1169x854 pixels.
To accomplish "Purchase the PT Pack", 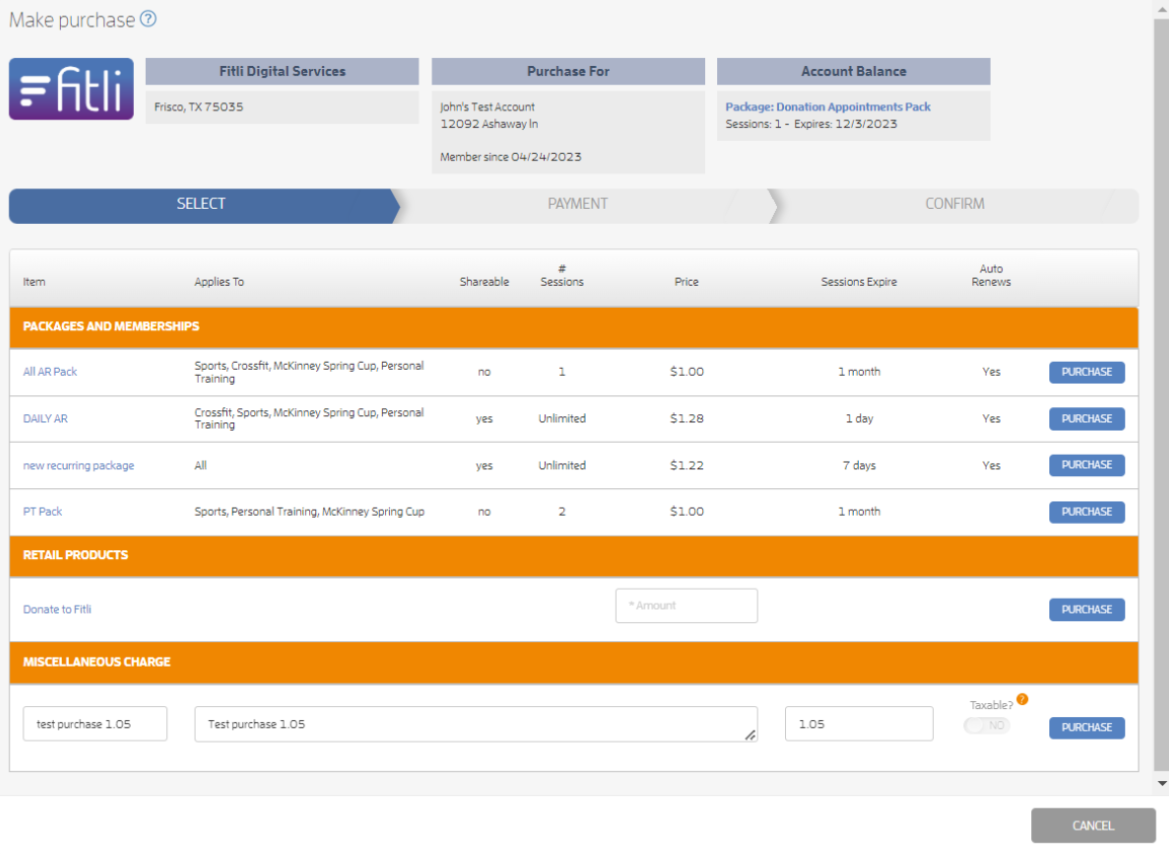I will [1086, 512].
